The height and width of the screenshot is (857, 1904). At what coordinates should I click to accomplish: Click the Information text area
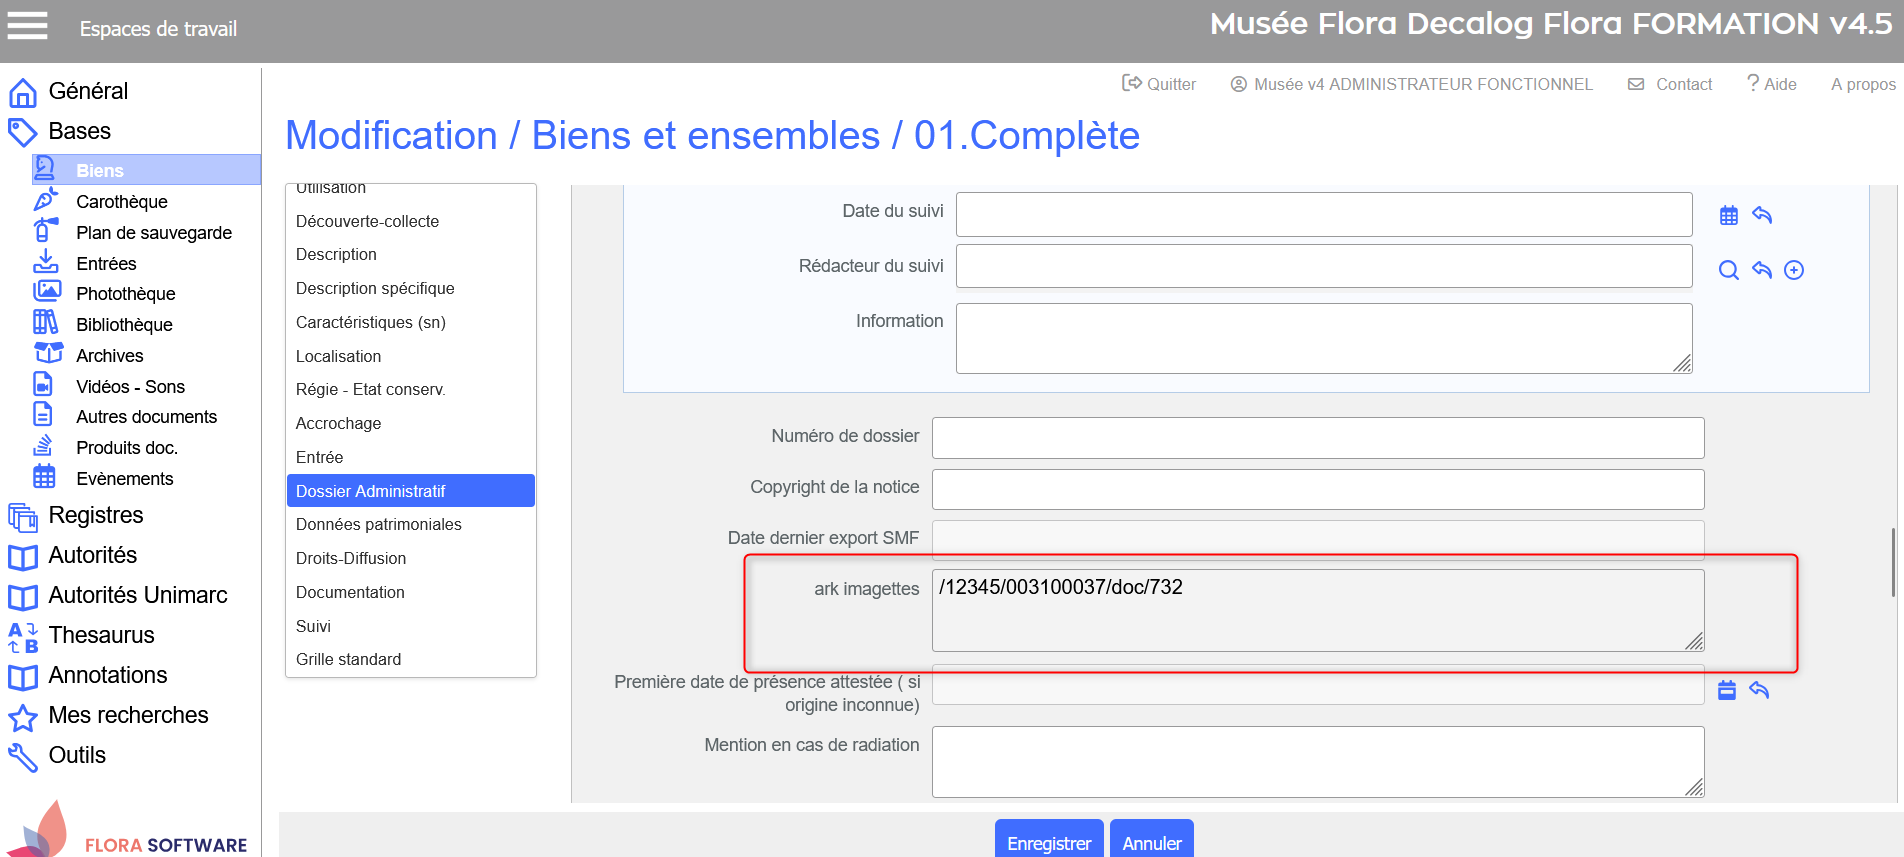(x=1324, y=338)
